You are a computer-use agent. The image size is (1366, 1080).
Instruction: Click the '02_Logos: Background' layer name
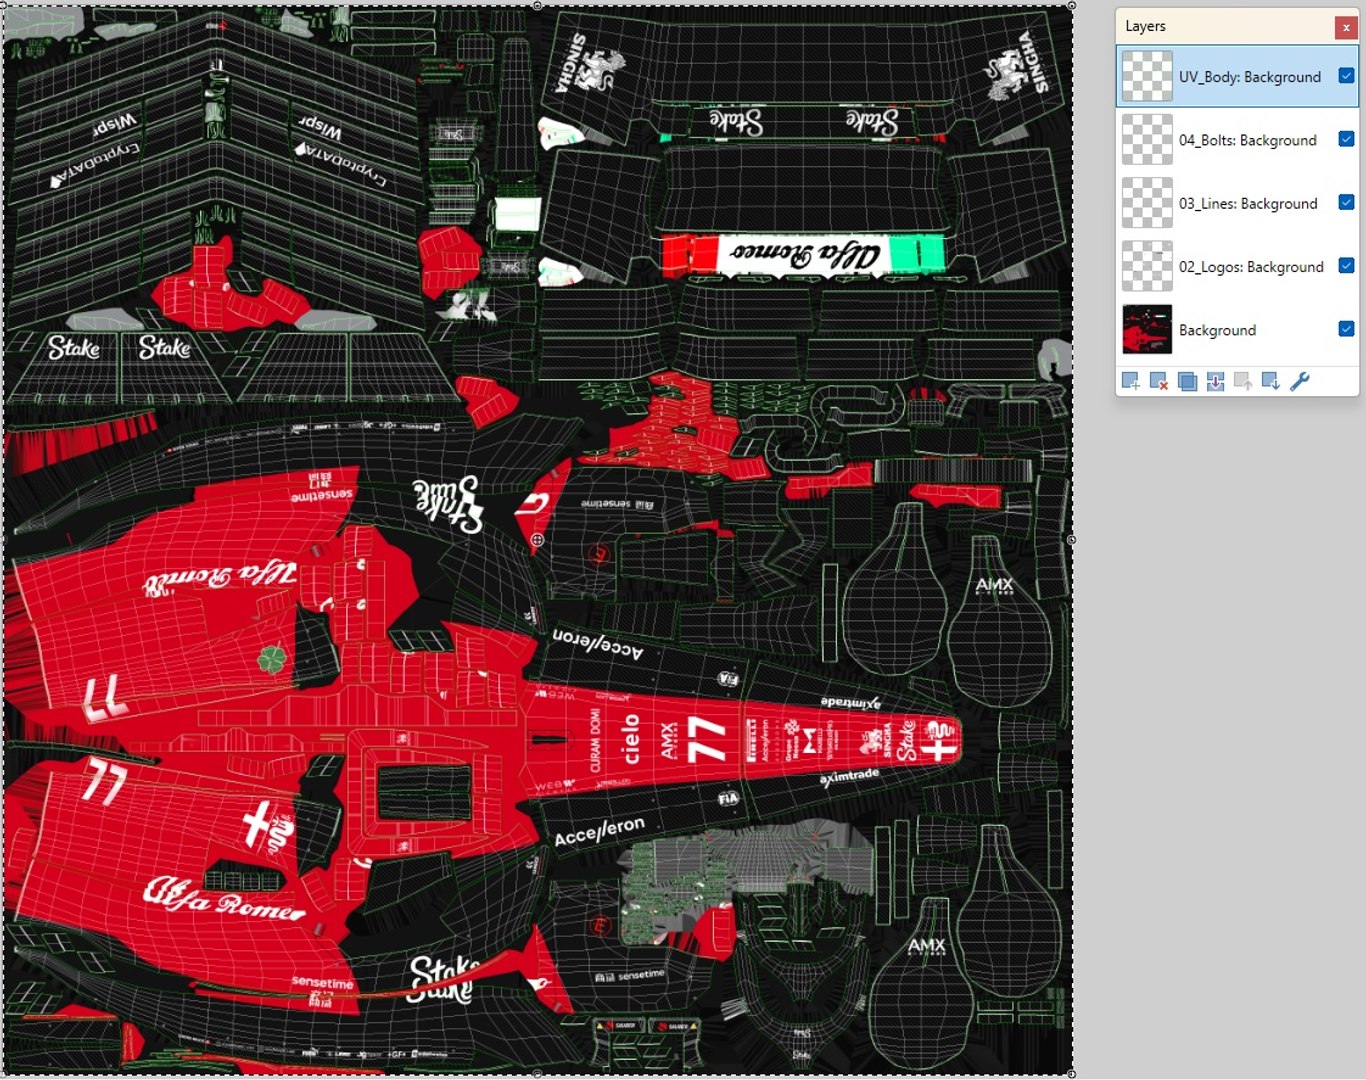click(x=1251, y=267)
